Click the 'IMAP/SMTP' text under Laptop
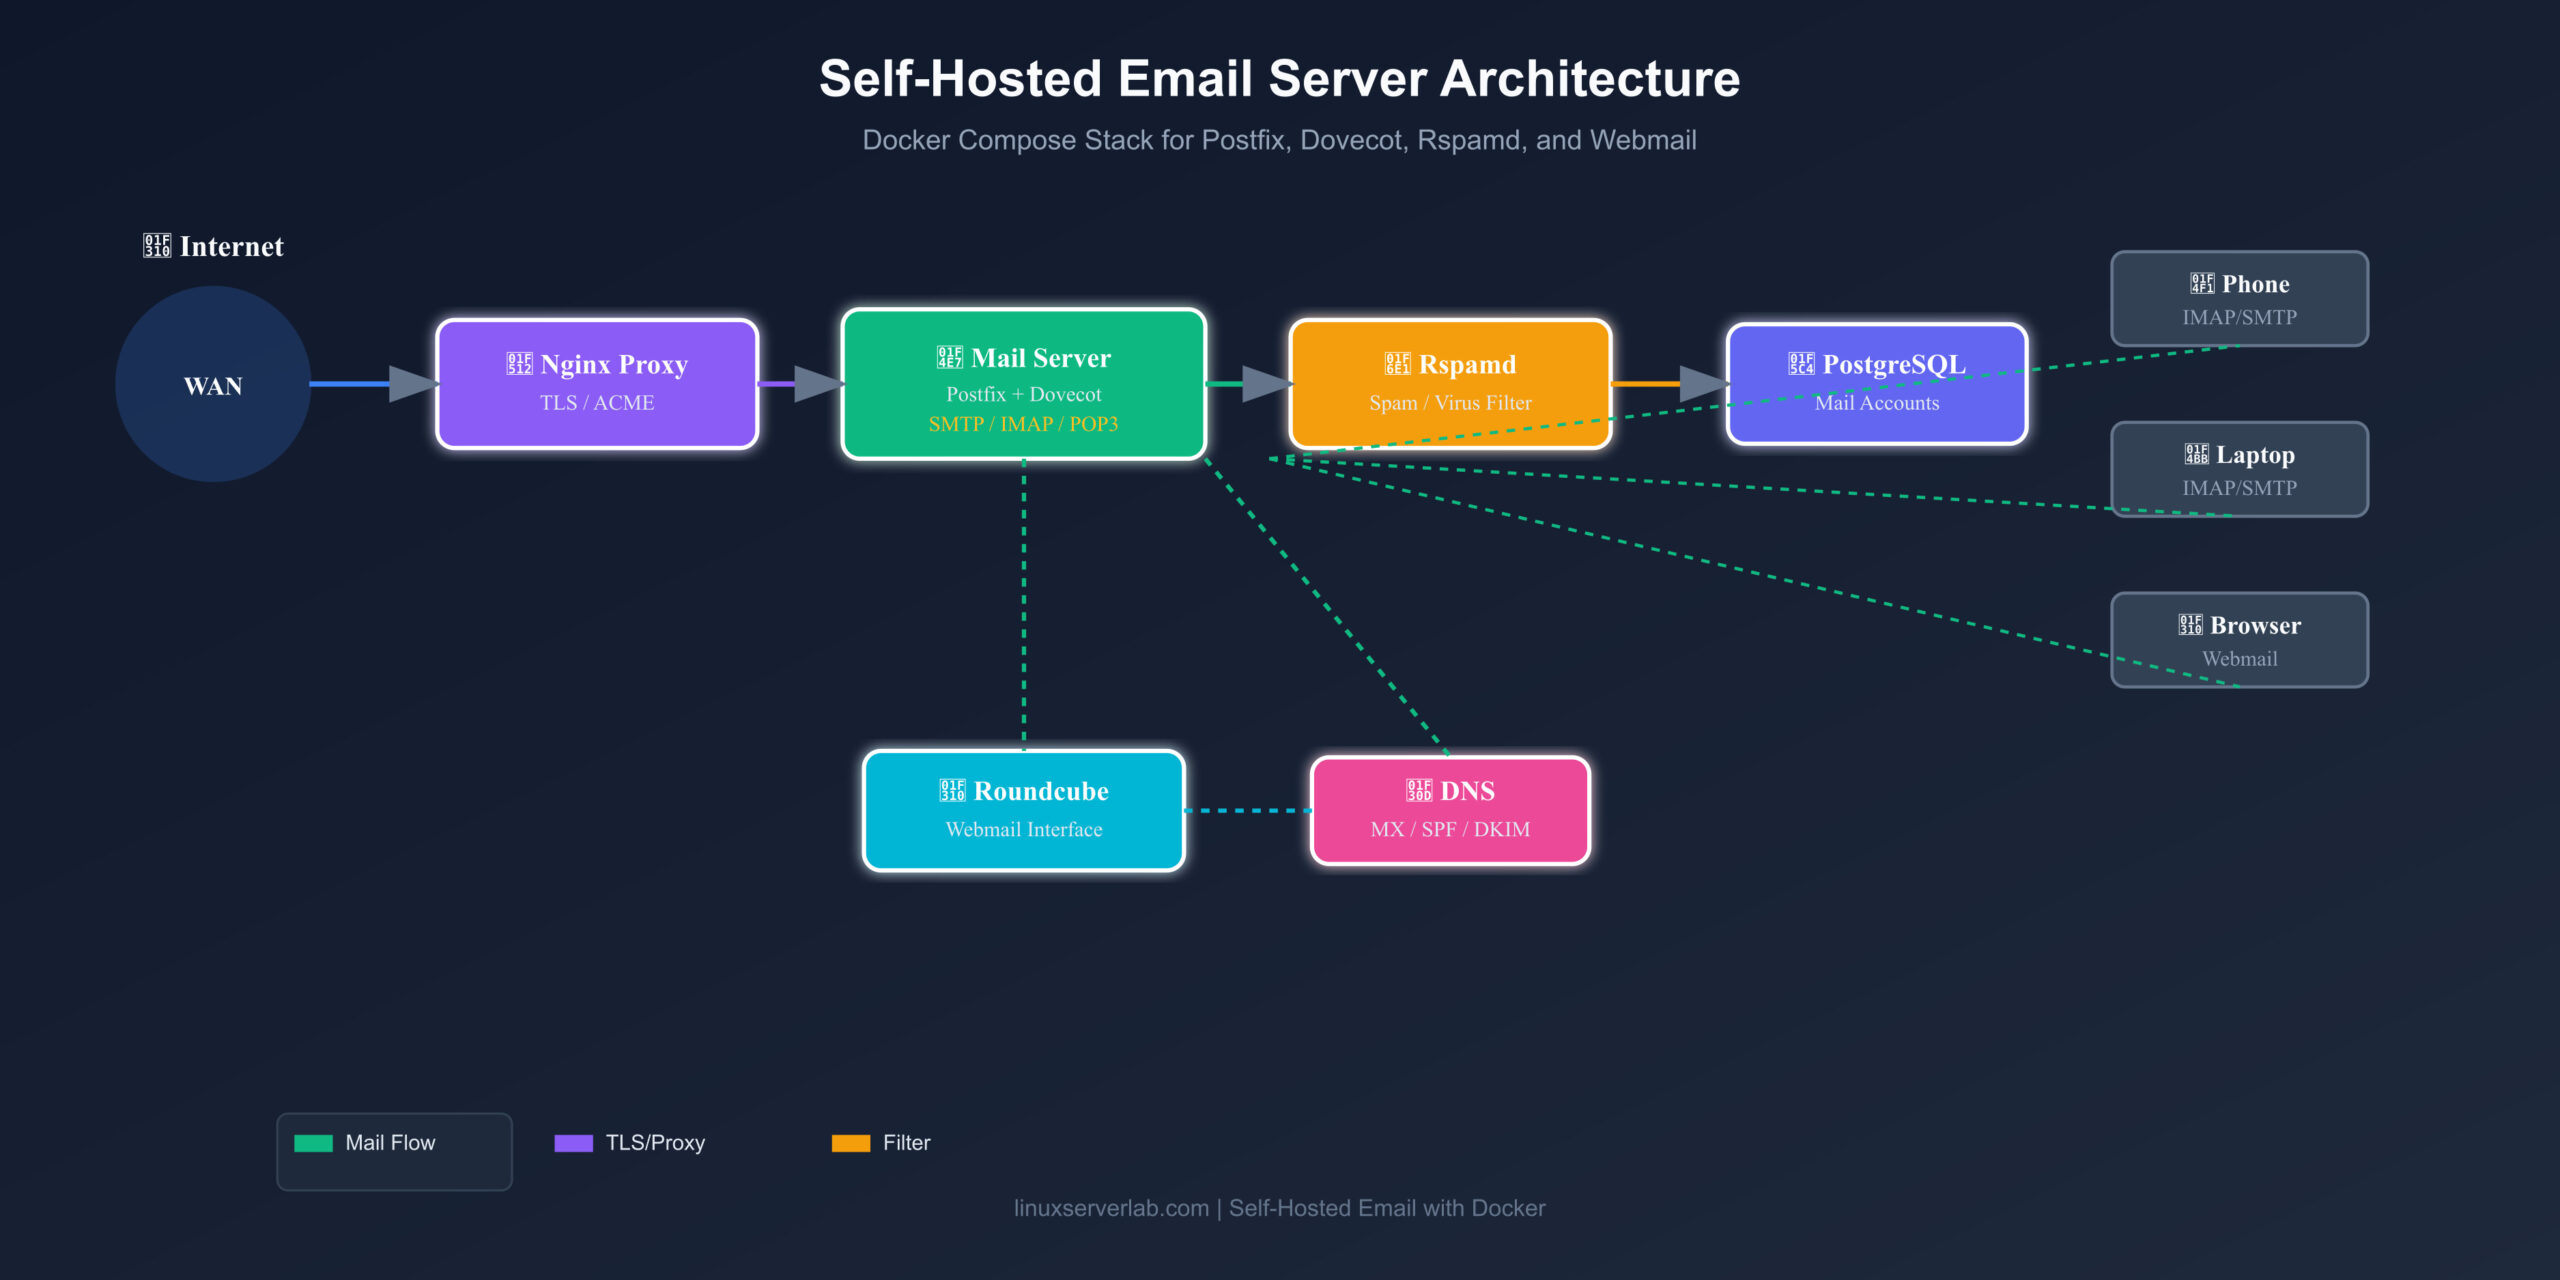The width and height of the screenshot is (2560, 1280). coord(2240,488)
